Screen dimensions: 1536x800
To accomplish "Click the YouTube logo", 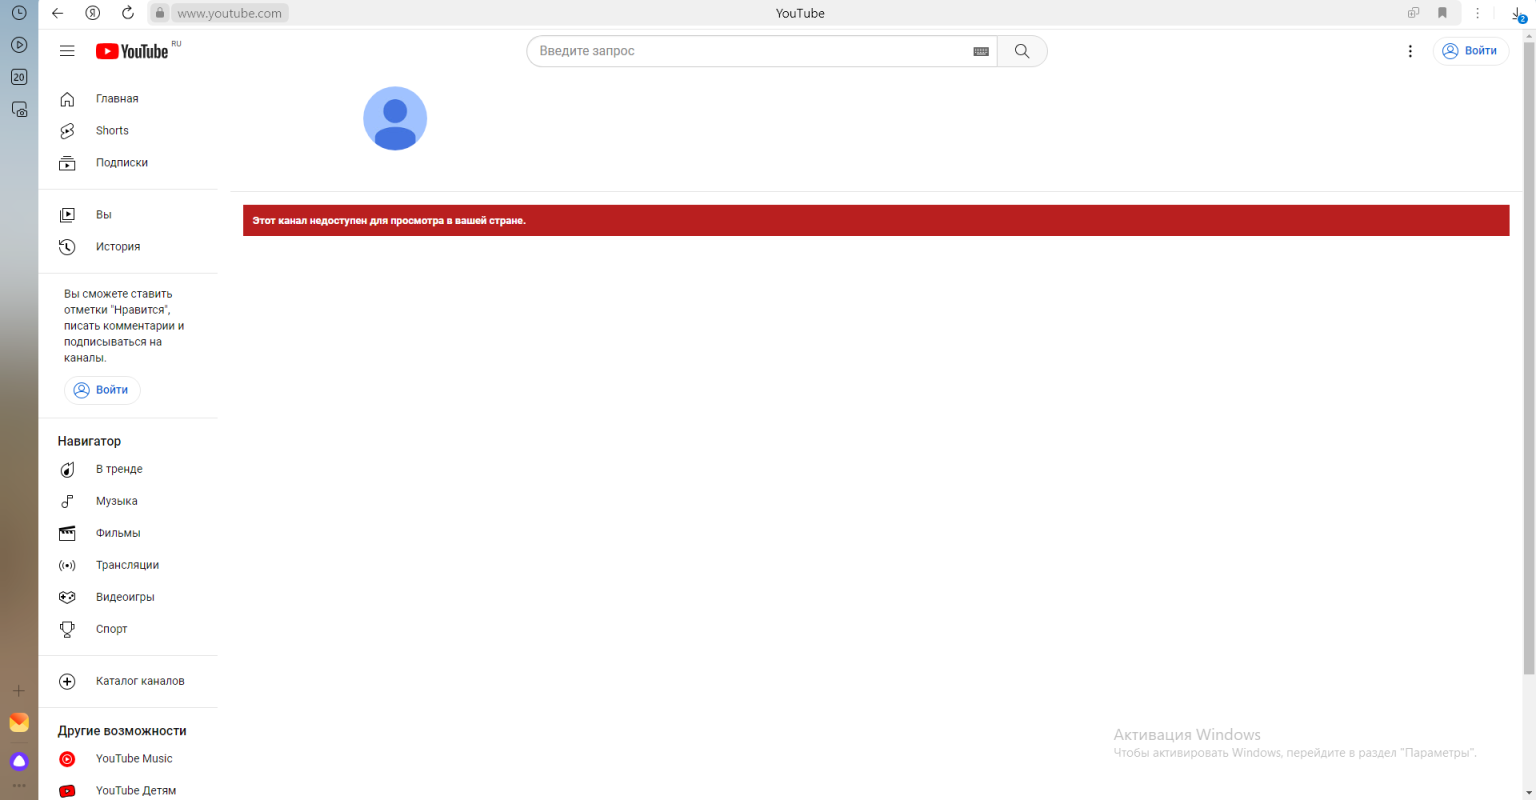I will click(132, 52).
